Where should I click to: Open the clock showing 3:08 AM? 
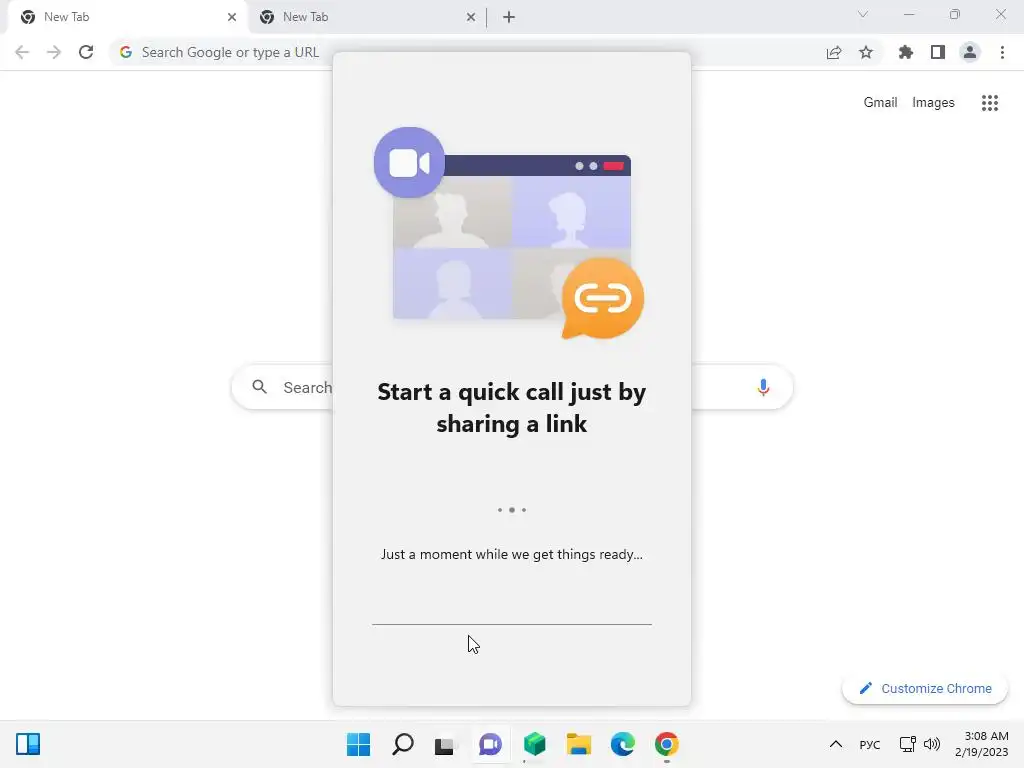[x=982, y=744]
